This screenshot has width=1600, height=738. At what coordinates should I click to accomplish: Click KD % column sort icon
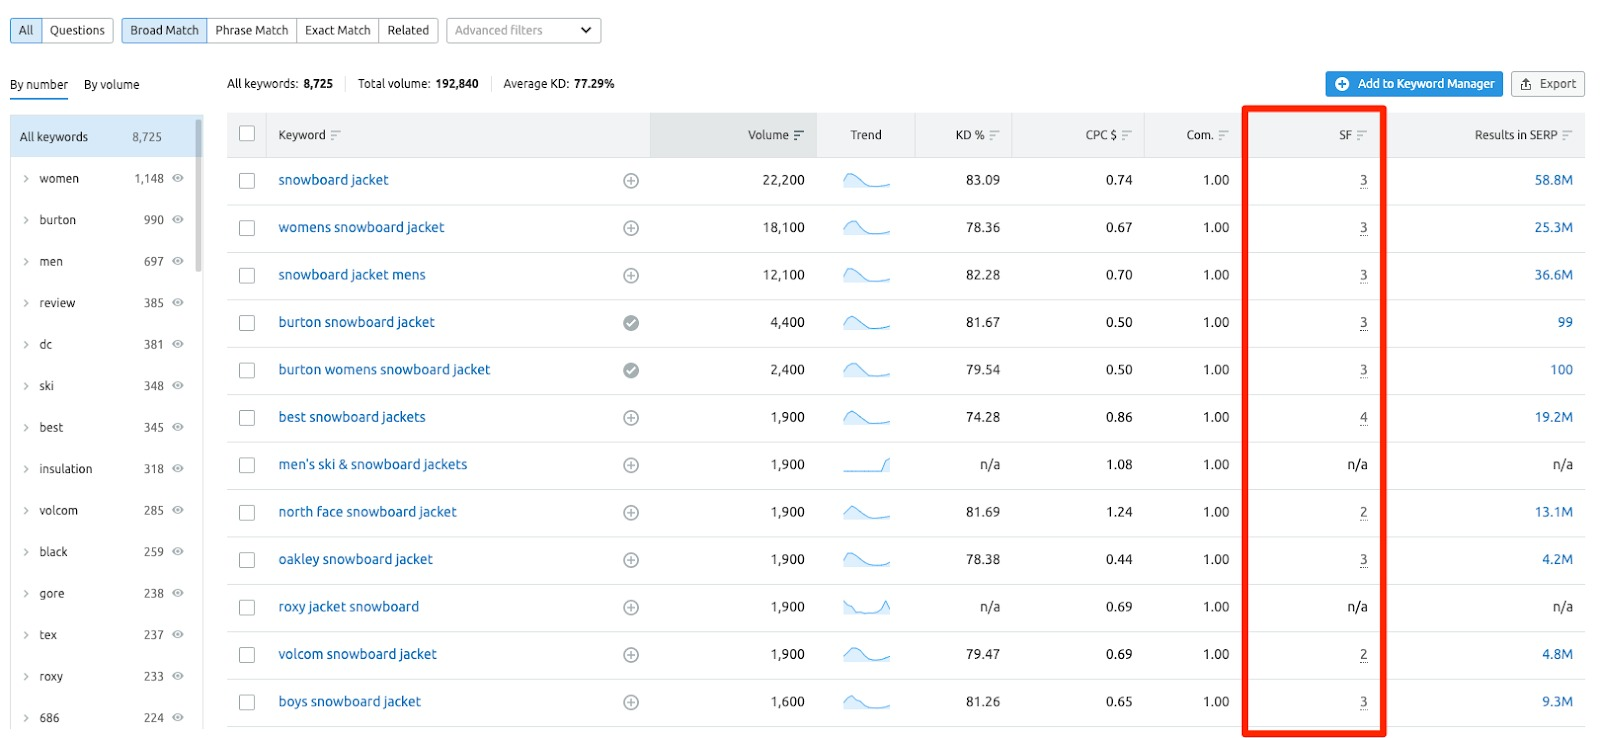click(x=994, y=135)
